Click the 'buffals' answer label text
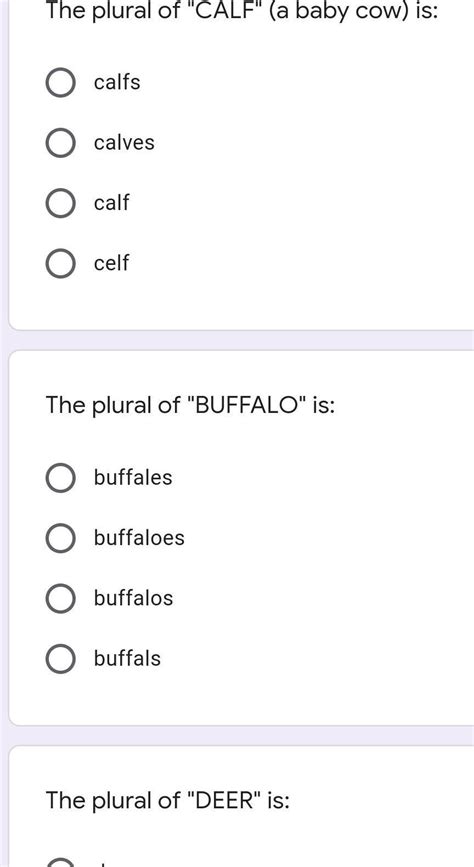474x867 pixels. point(127,658)
